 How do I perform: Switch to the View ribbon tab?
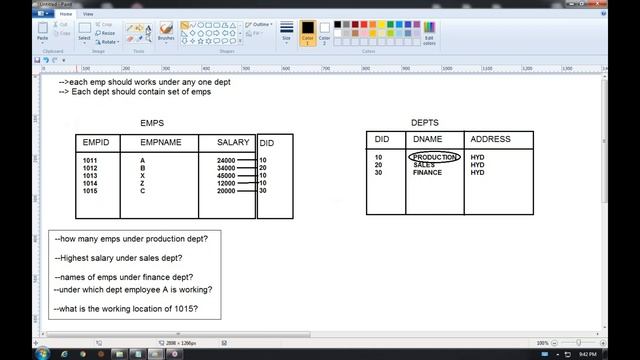[88, 14]
